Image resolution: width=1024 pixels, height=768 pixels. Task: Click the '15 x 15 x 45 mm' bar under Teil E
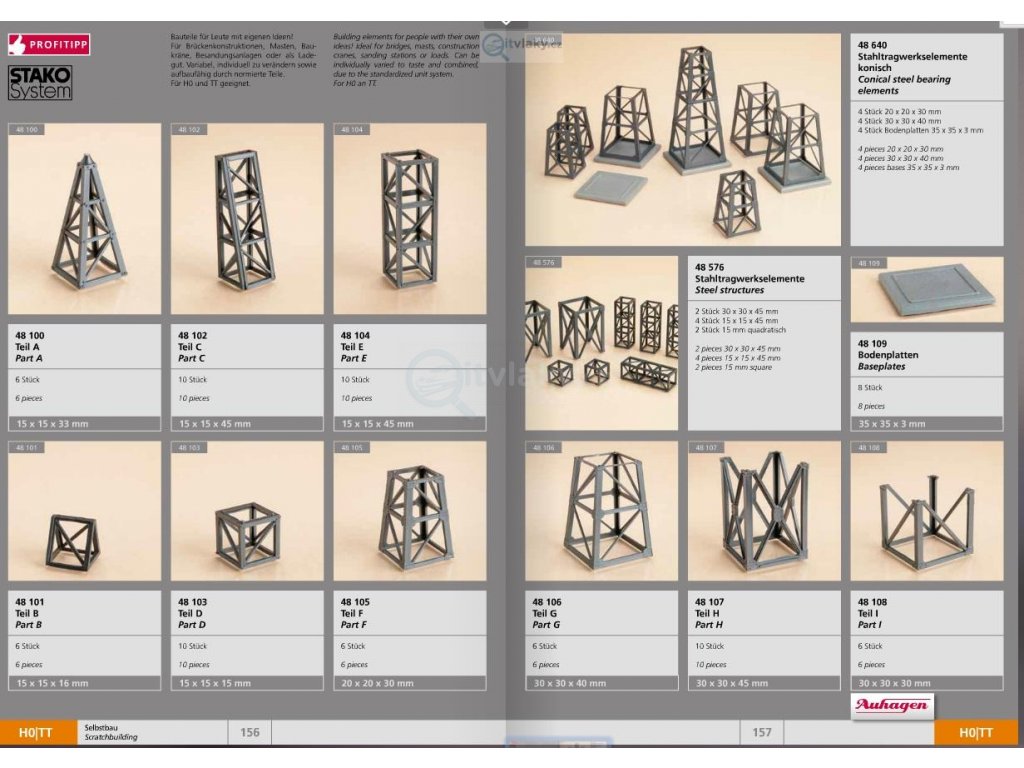[x=409, y=424]
